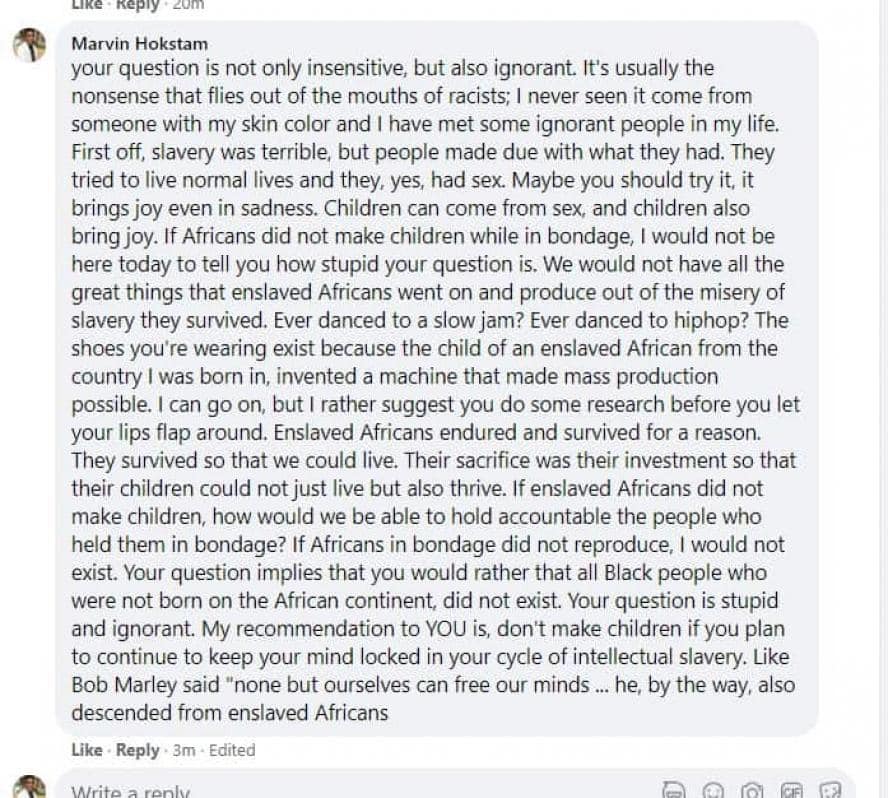Viewport: 888px width, 798px height.
Task: Attach a photo using camera icon
Action: pyautogui.click(x=752, y=790)
